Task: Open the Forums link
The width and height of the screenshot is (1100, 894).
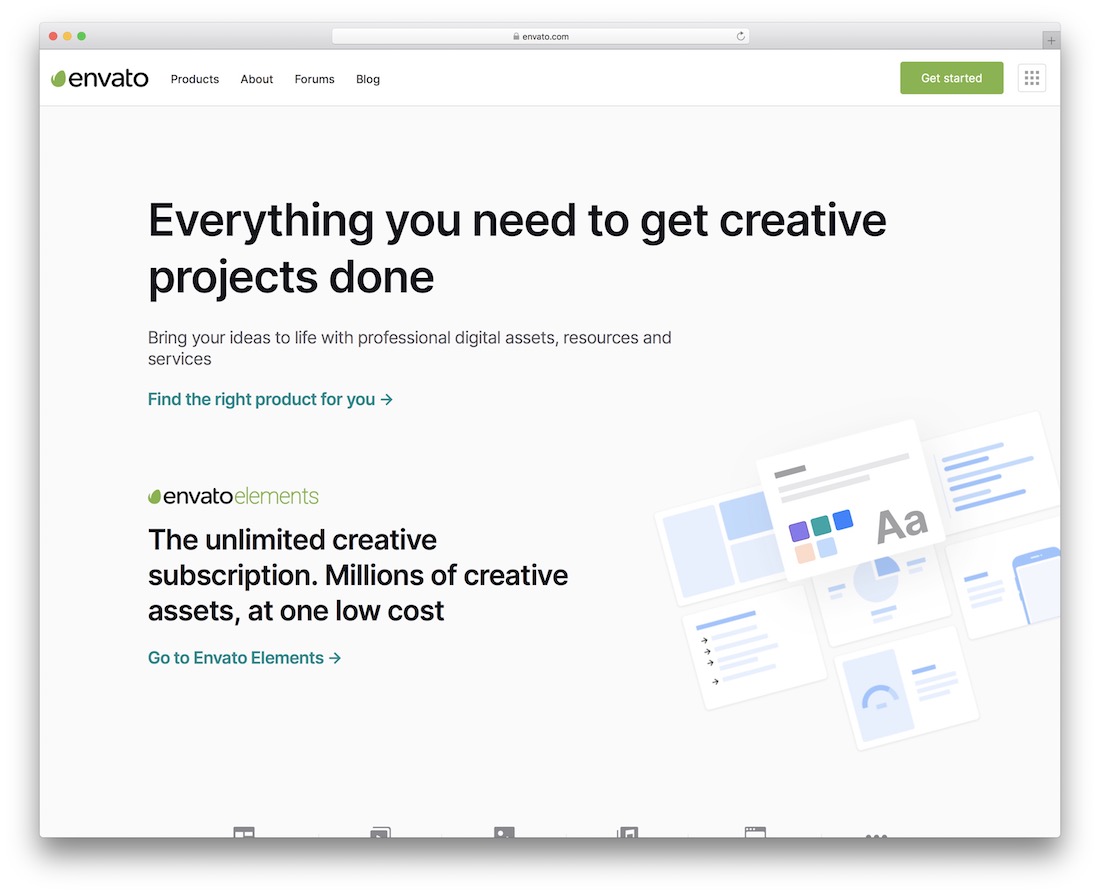Action: pyautogui.click(x=314, y=79)
